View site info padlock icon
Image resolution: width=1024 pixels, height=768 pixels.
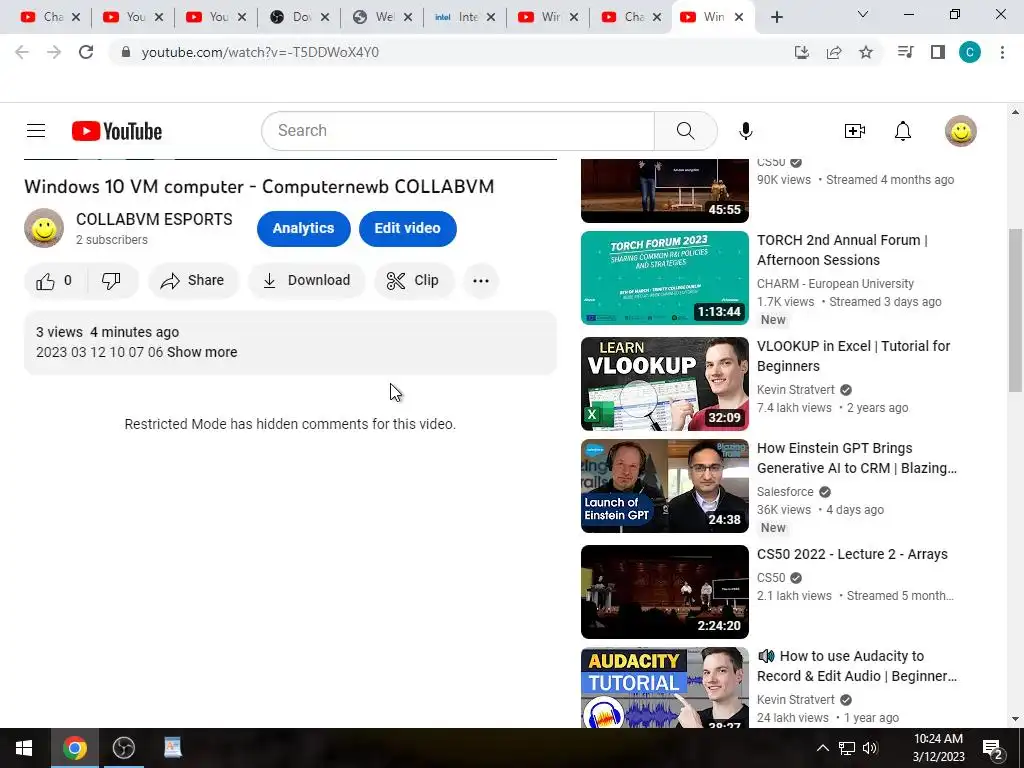coord(126,52)
